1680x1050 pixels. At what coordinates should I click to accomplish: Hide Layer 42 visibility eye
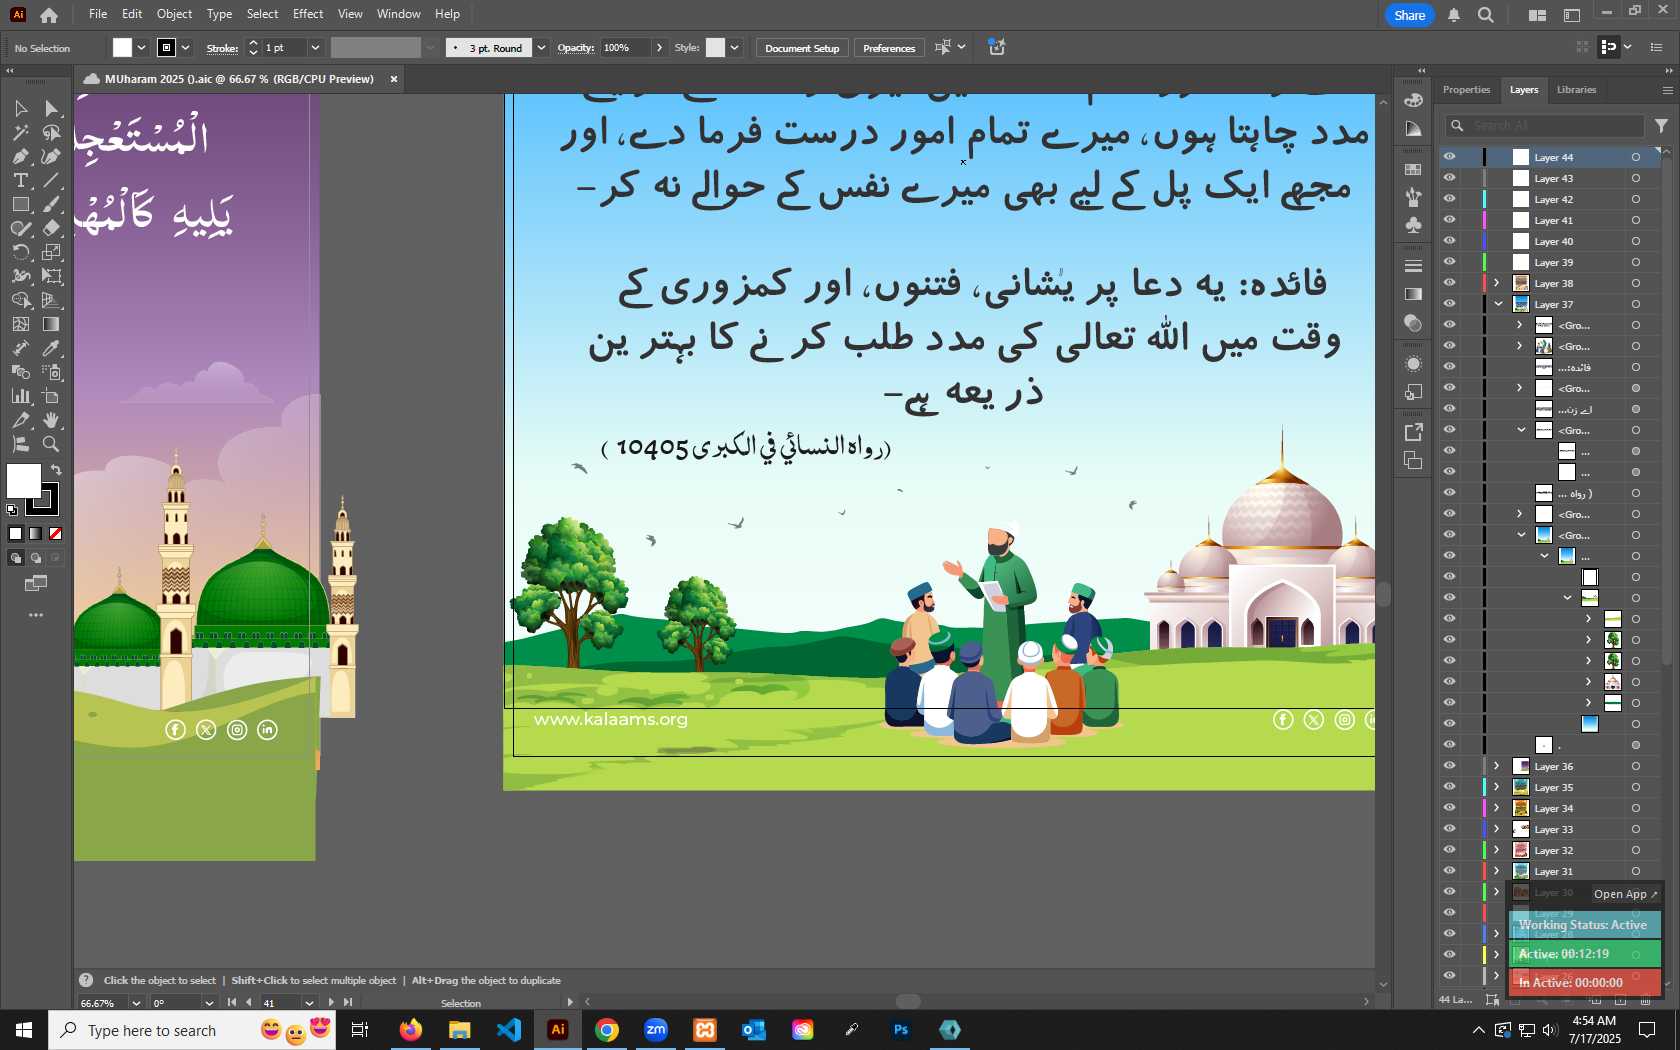coord(1449,199)
